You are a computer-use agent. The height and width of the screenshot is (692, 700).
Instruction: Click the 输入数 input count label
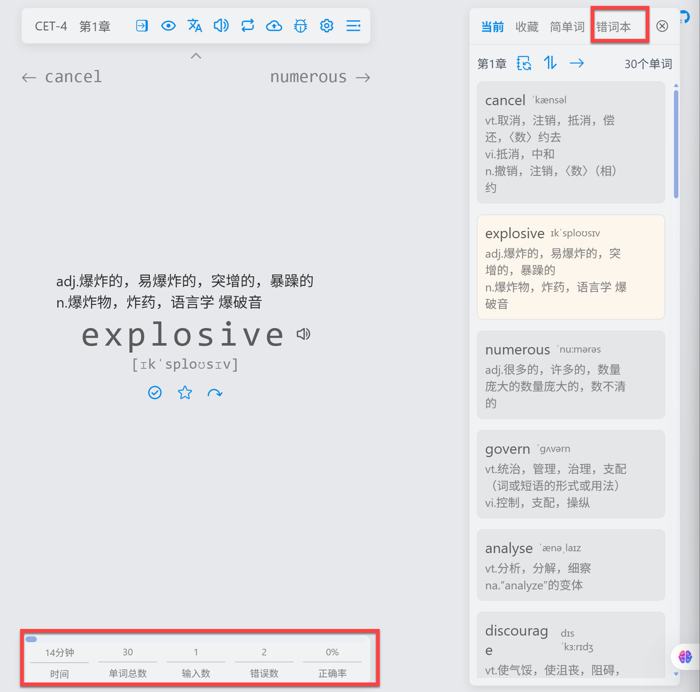tap(196, 673)
